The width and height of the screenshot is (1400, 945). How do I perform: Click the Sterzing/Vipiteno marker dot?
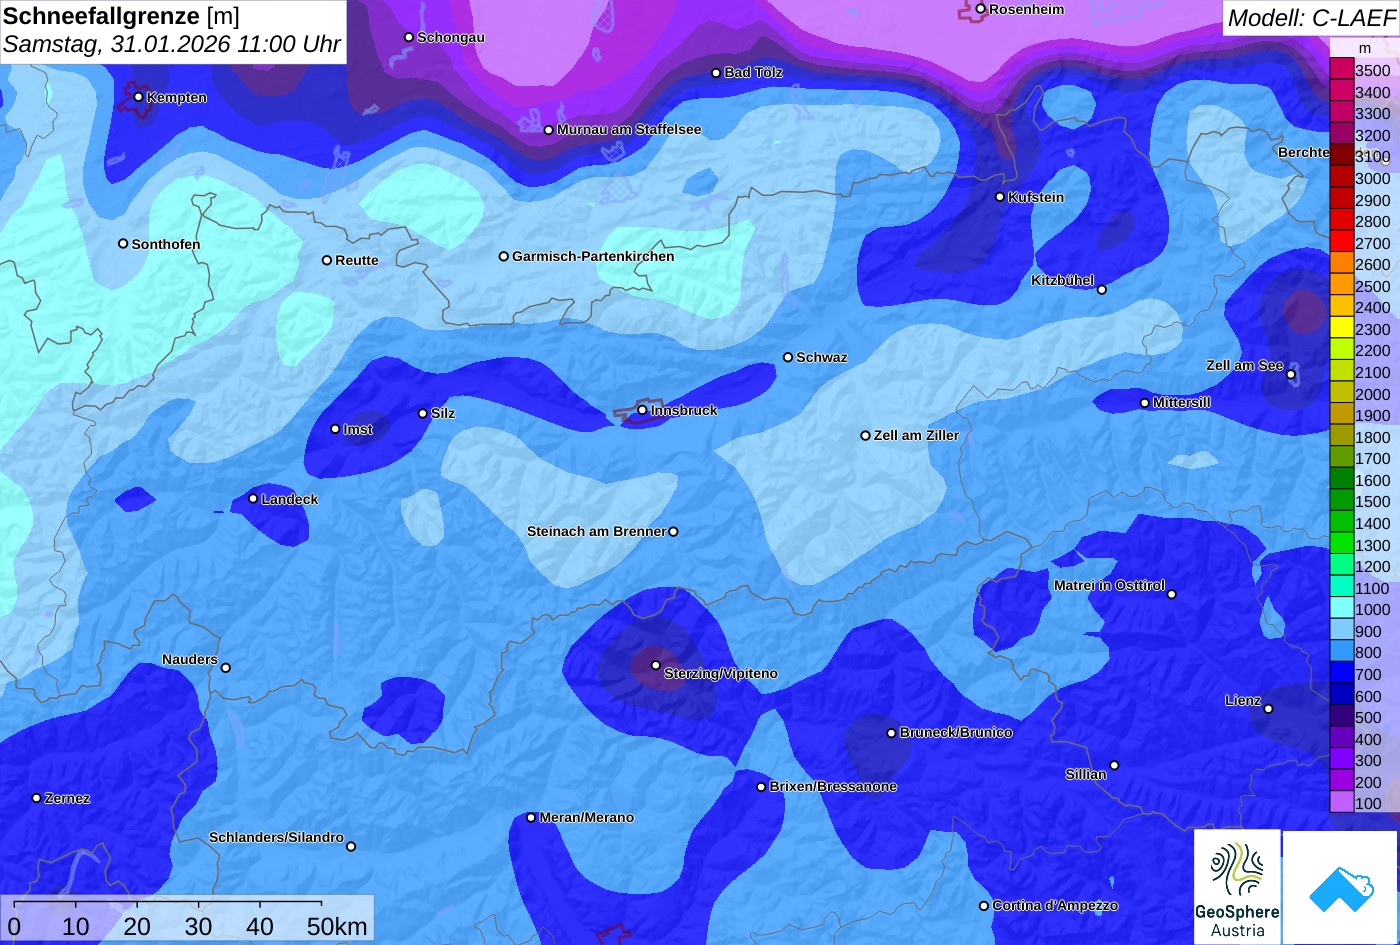coord(656,665)
